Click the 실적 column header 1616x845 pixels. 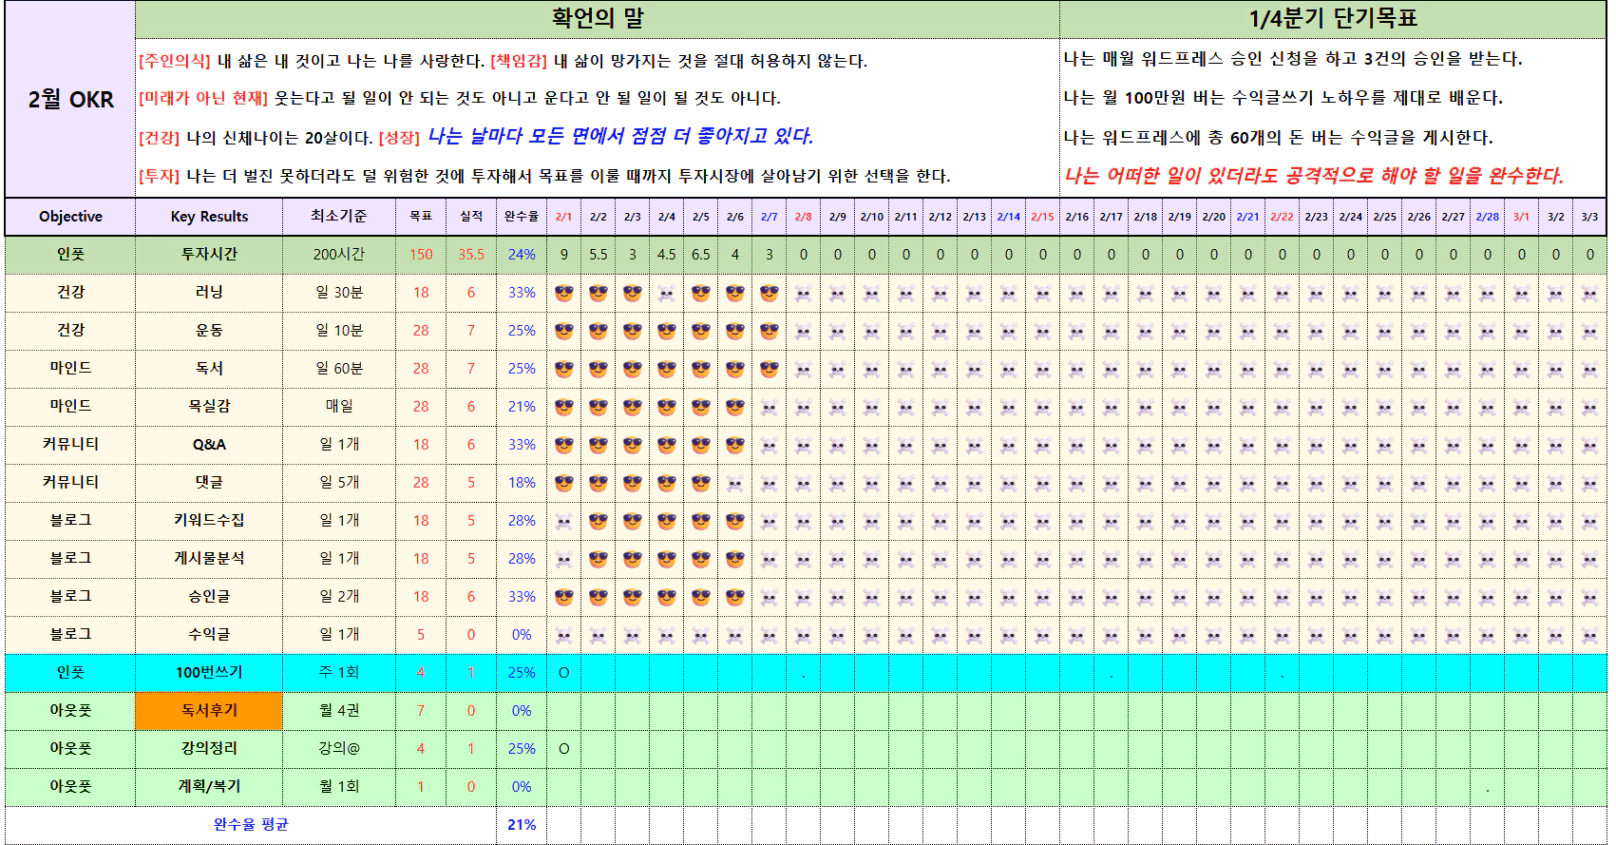(x=471, y=216)
